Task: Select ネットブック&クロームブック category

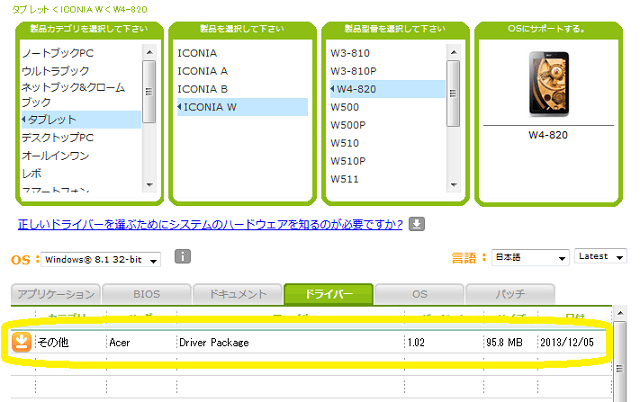Action: pyautogui.click(x=73, y=94)
